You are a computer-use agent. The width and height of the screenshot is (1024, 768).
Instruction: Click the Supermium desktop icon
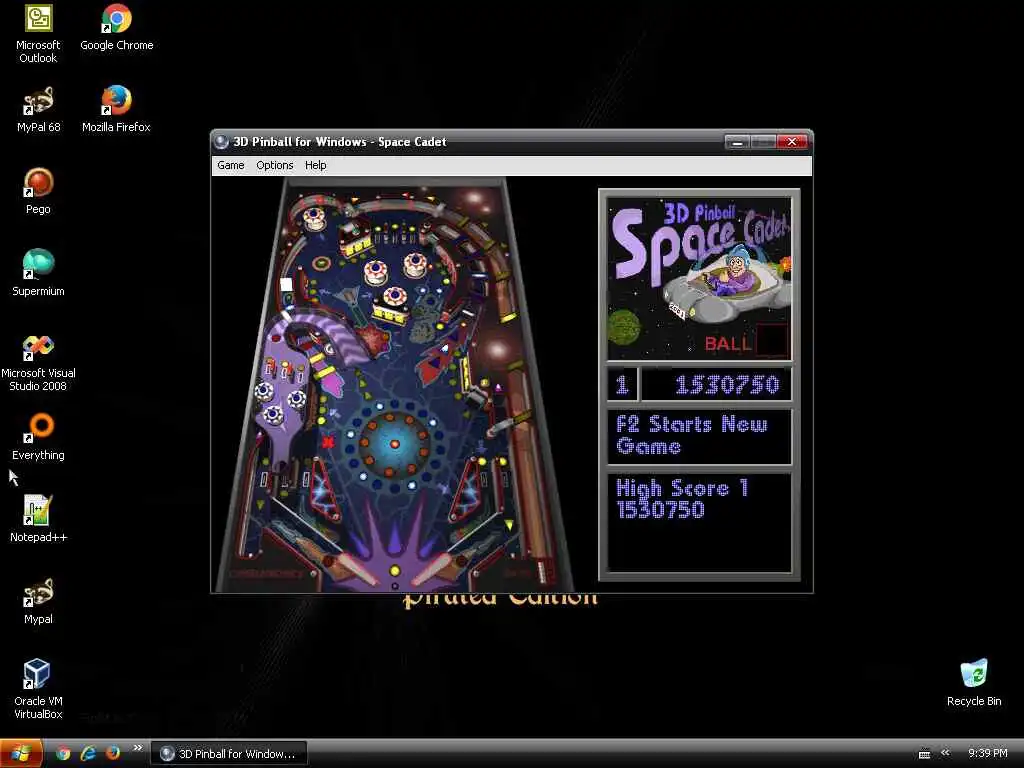click(38, 274)
